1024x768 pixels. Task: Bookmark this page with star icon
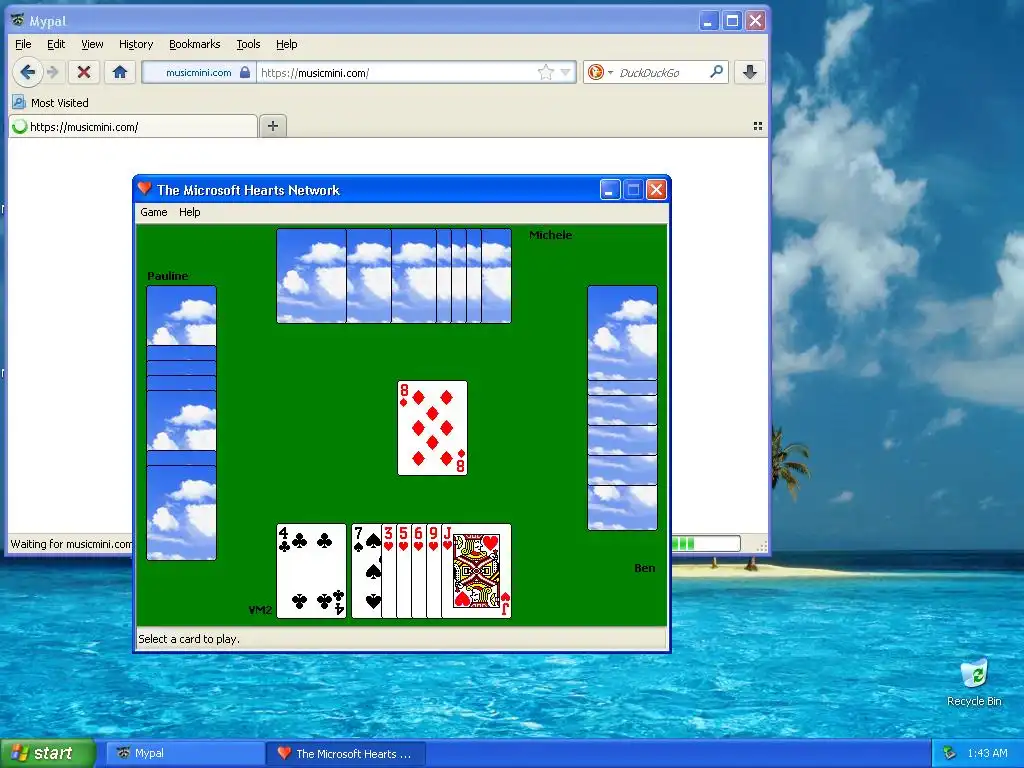[x=545, y=72]
